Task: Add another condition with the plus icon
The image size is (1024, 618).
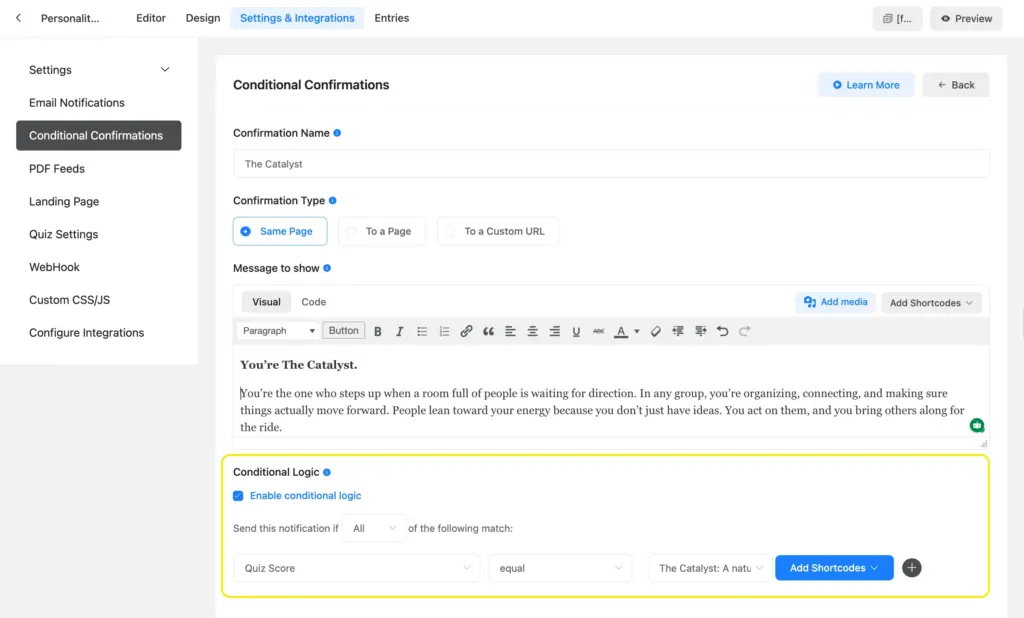Action: point(912,568)
